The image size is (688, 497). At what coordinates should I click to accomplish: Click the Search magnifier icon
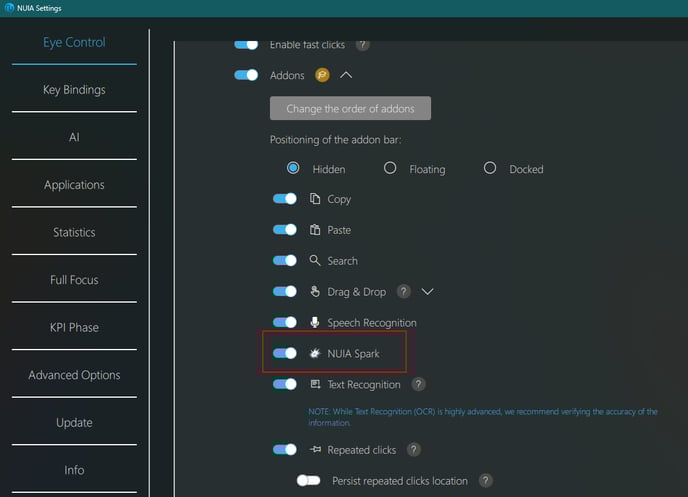coord(315,260)
